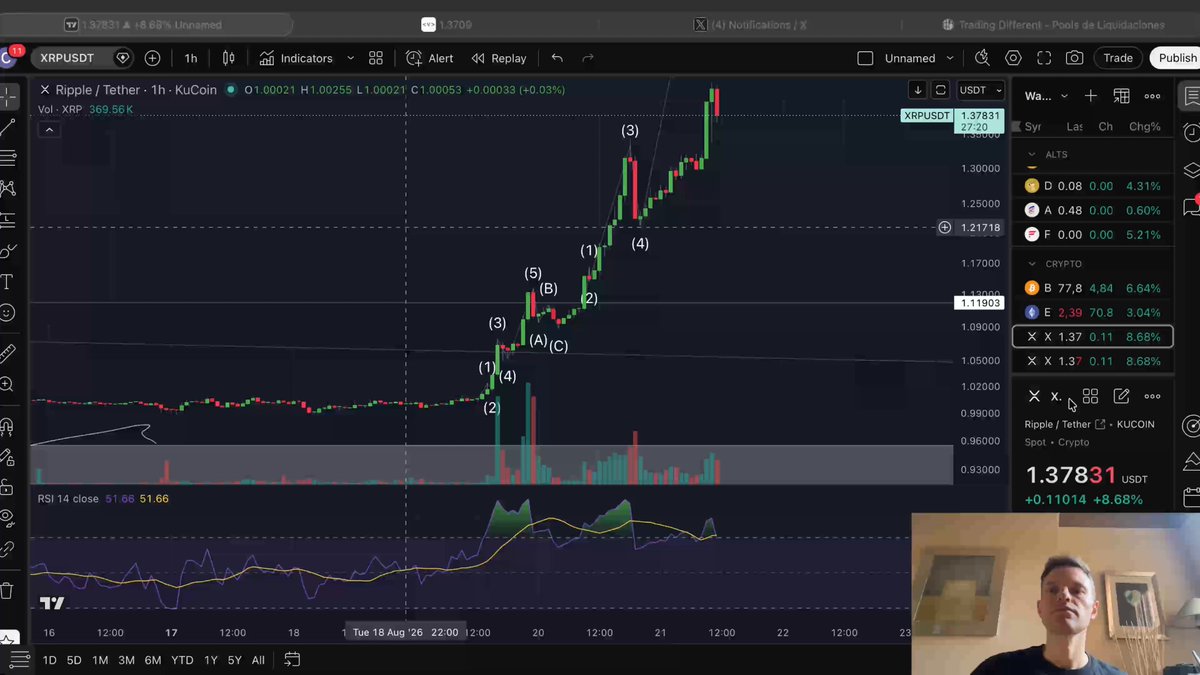Open the emoji icons tool

(x=7, y=313)
